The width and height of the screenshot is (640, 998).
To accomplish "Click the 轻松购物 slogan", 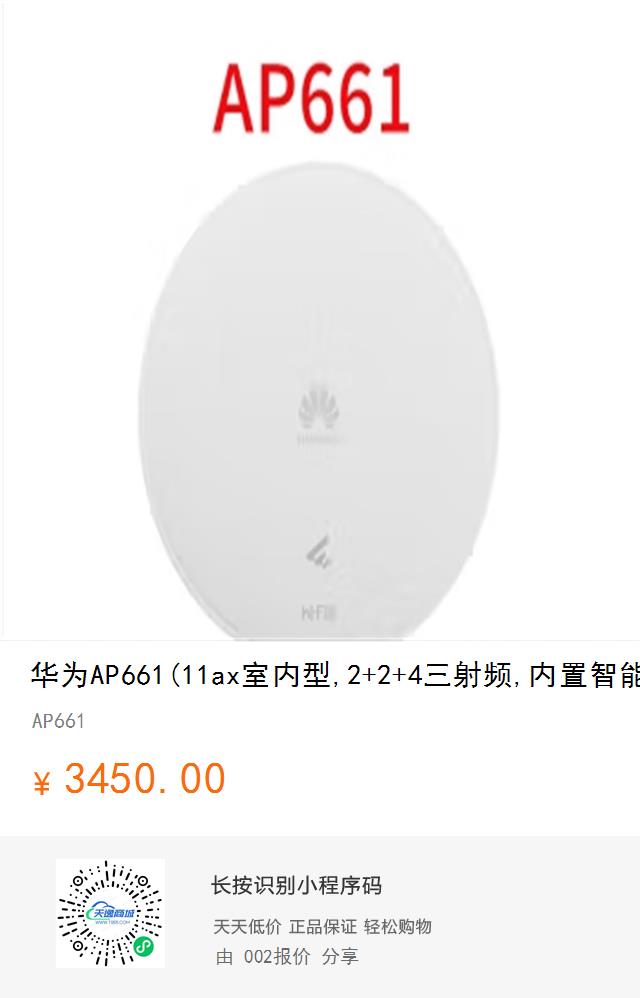I will click(x=398, y=927).
